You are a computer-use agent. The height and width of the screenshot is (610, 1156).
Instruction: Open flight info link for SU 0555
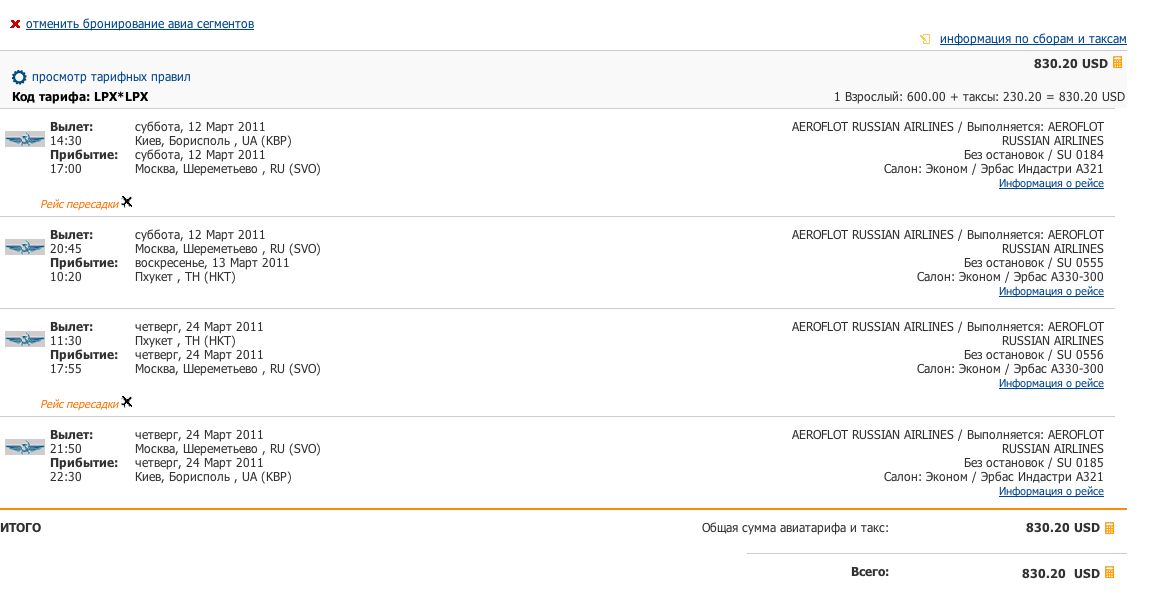click(x=1051, y=292)
